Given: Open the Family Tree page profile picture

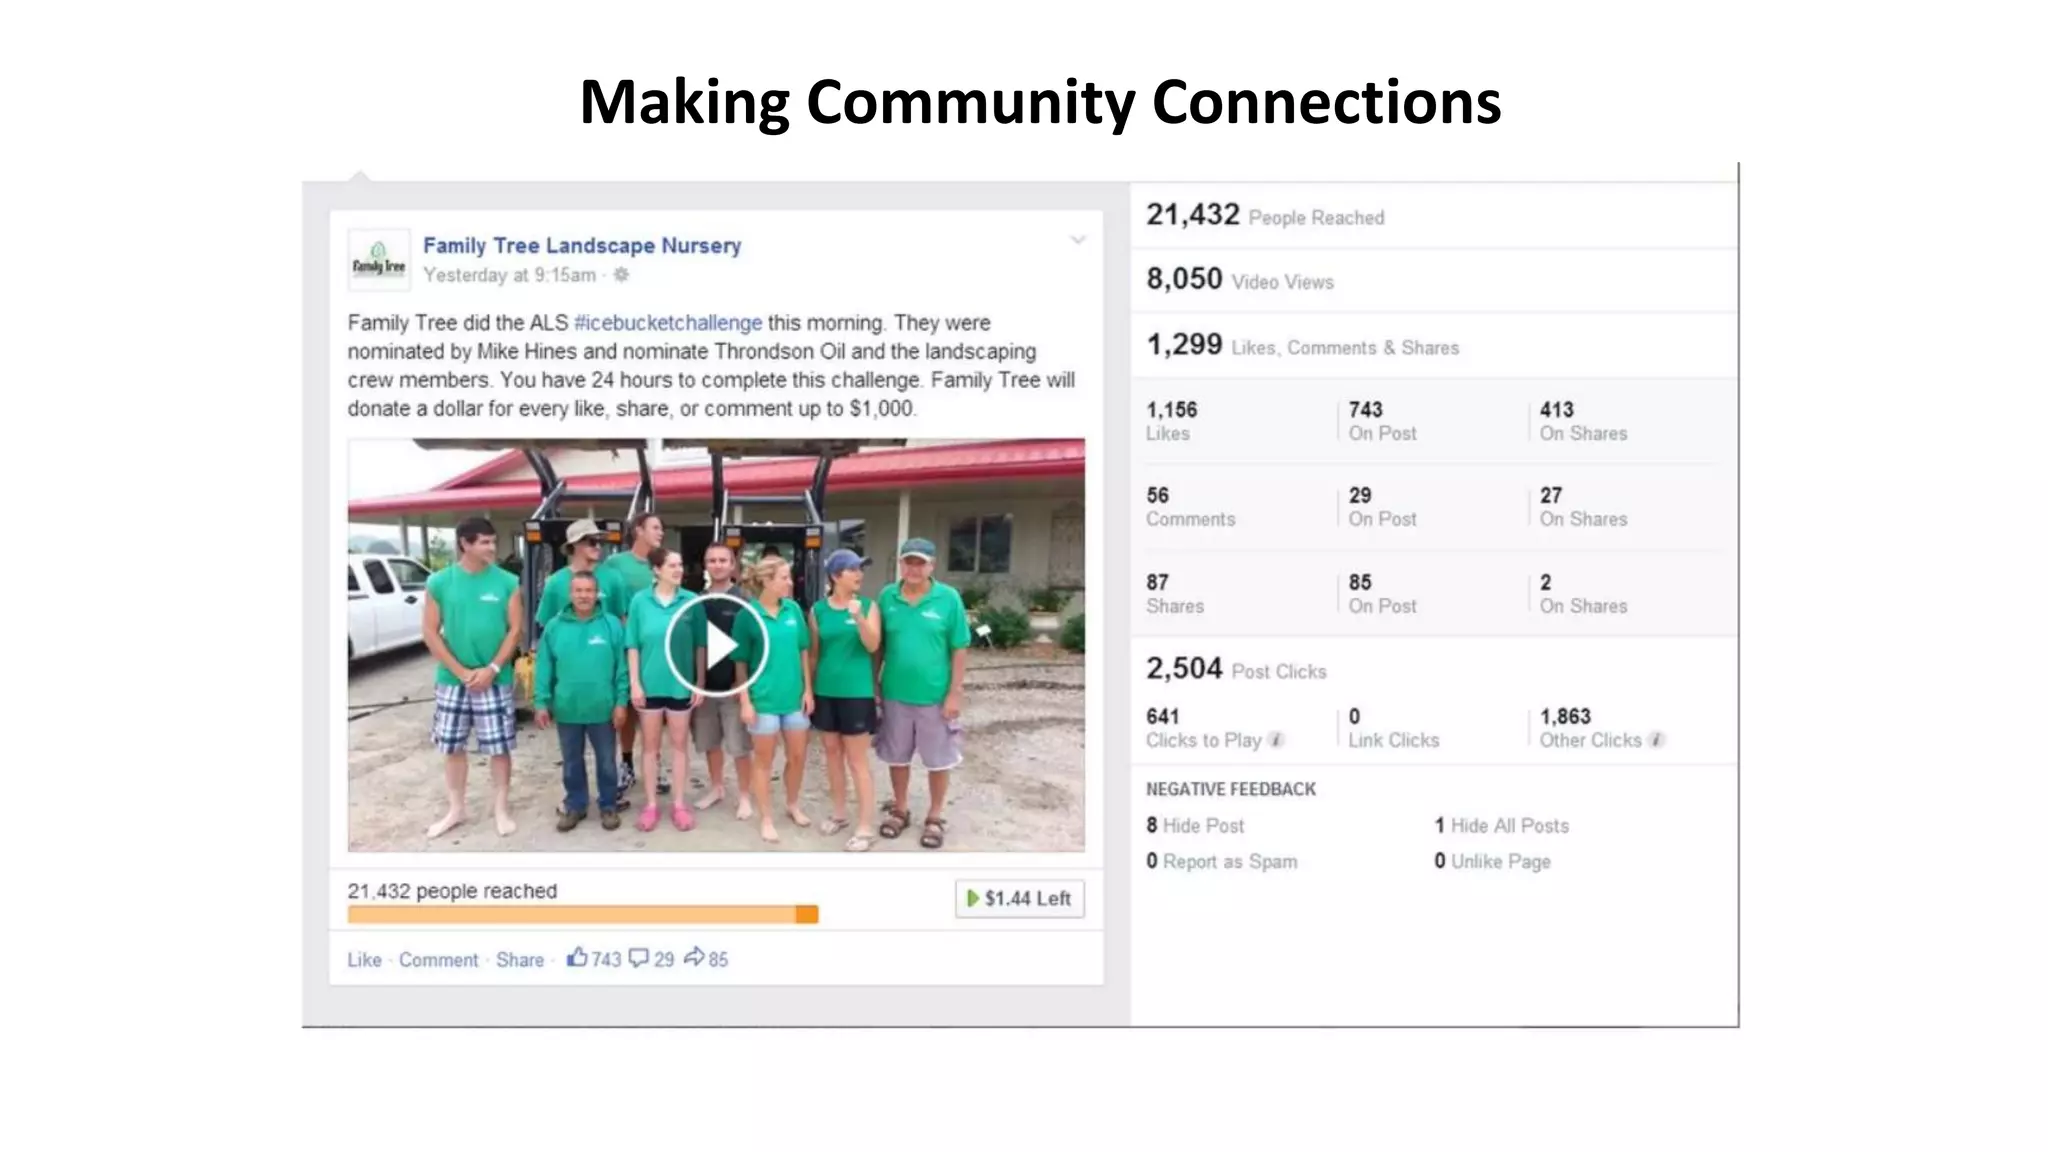Looking at the screenshot, I should click(x=379, y=260).
